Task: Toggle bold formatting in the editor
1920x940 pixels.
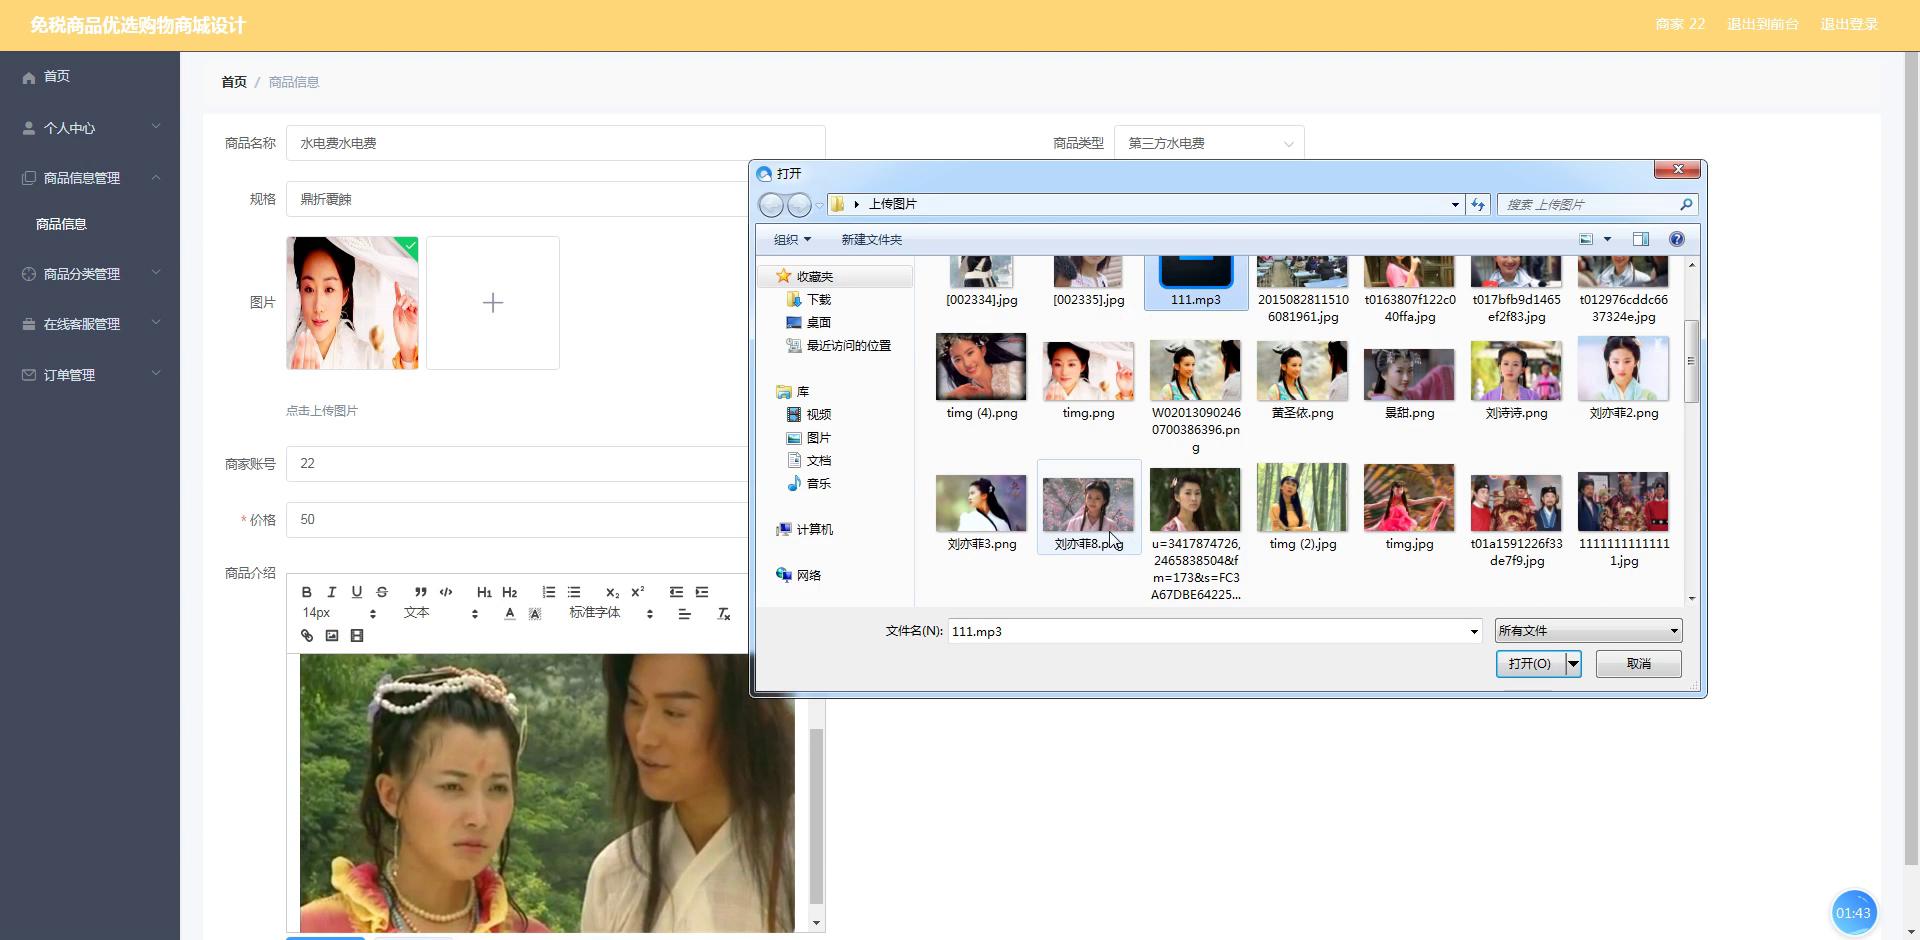Action: [307, 592]
